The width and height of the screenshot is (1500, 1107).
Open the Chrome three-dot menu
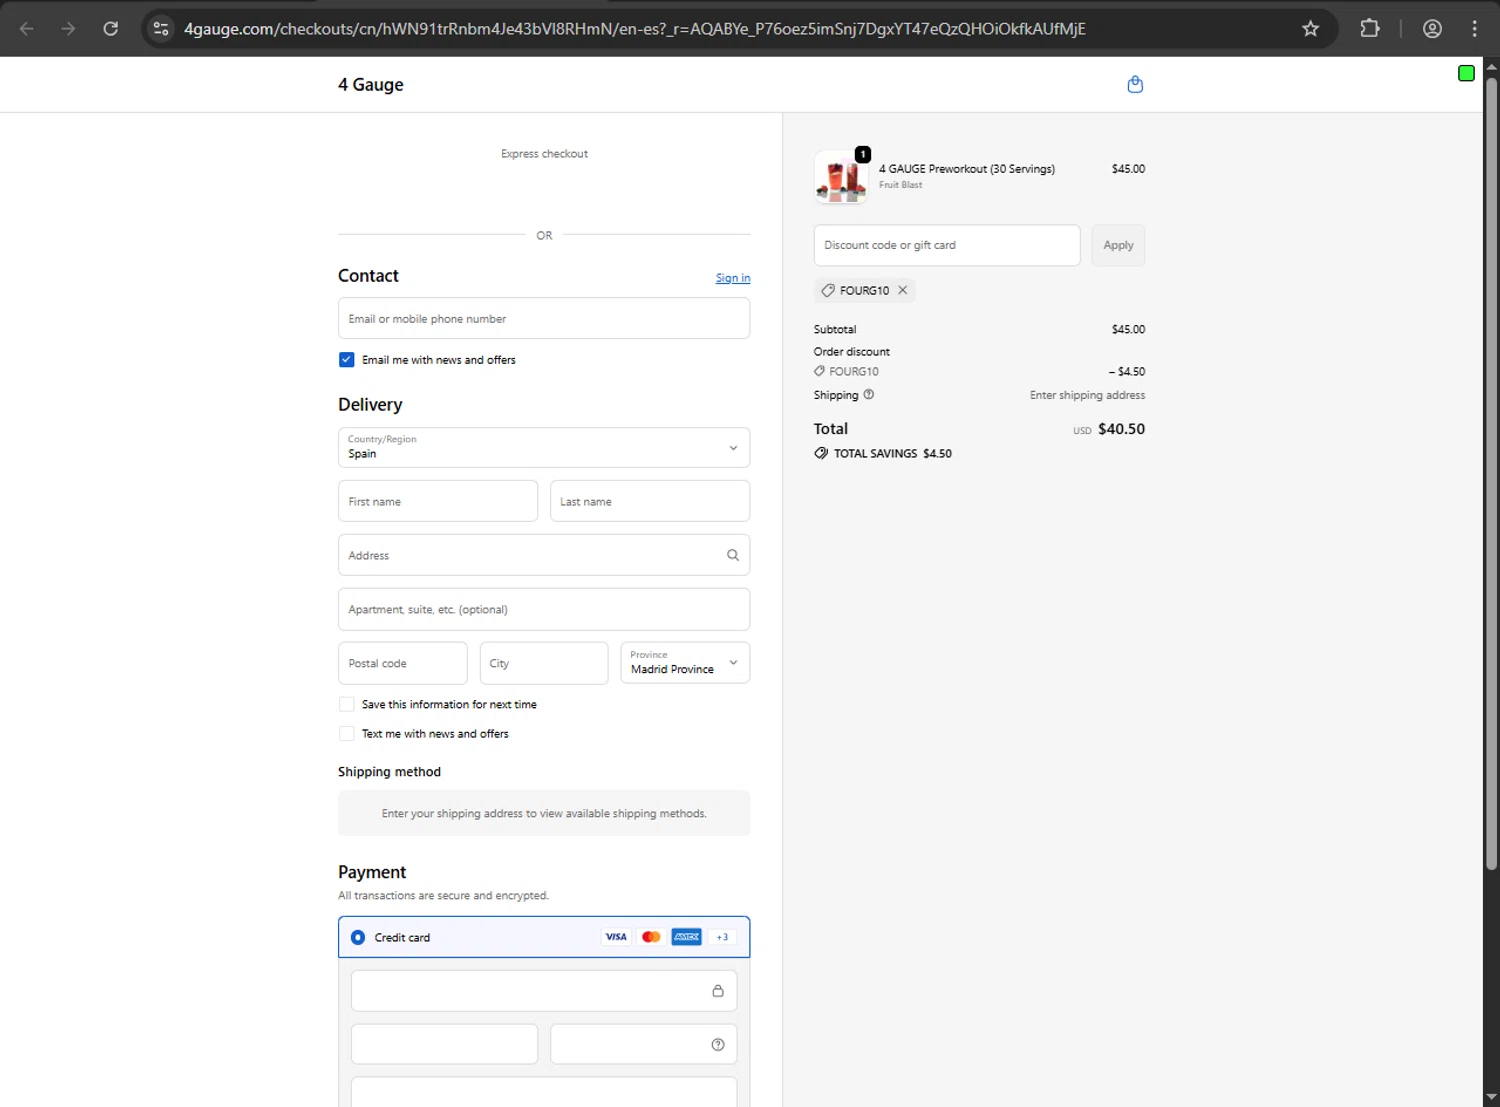tap(1474, 28)
